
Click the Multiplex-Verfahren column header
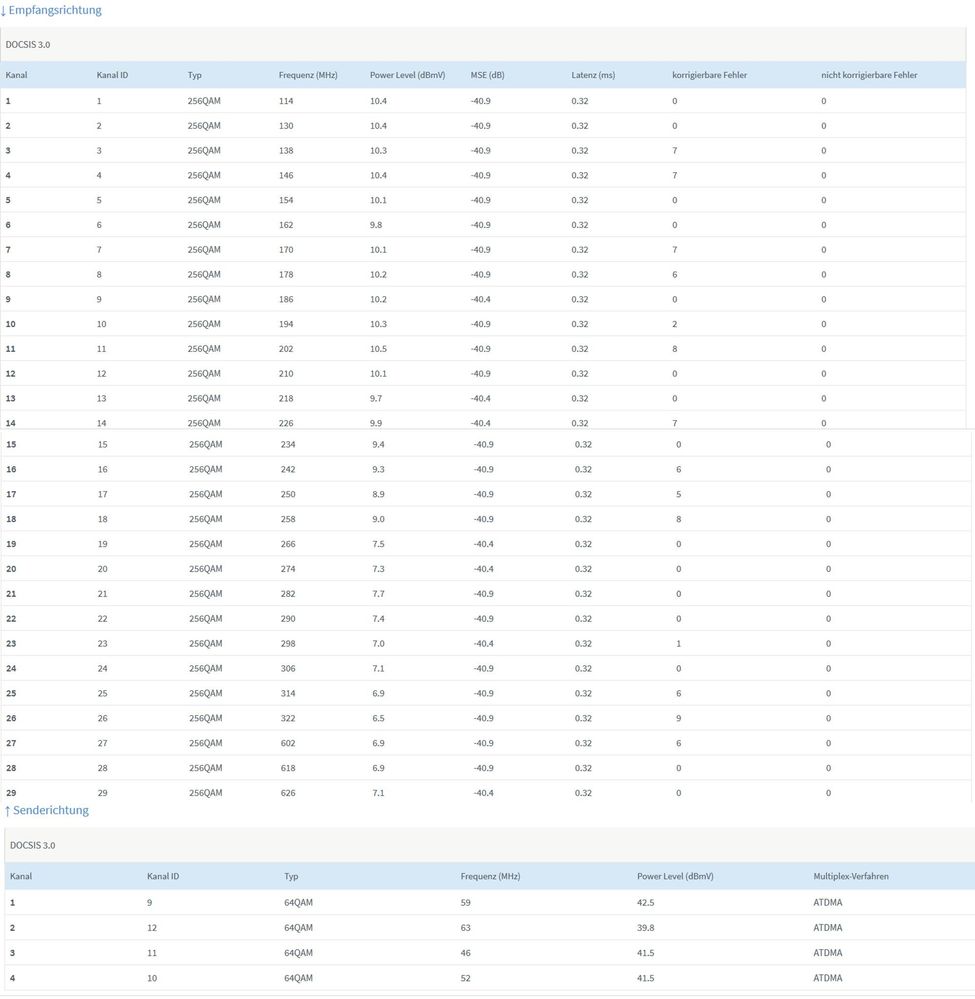point(851,876)
